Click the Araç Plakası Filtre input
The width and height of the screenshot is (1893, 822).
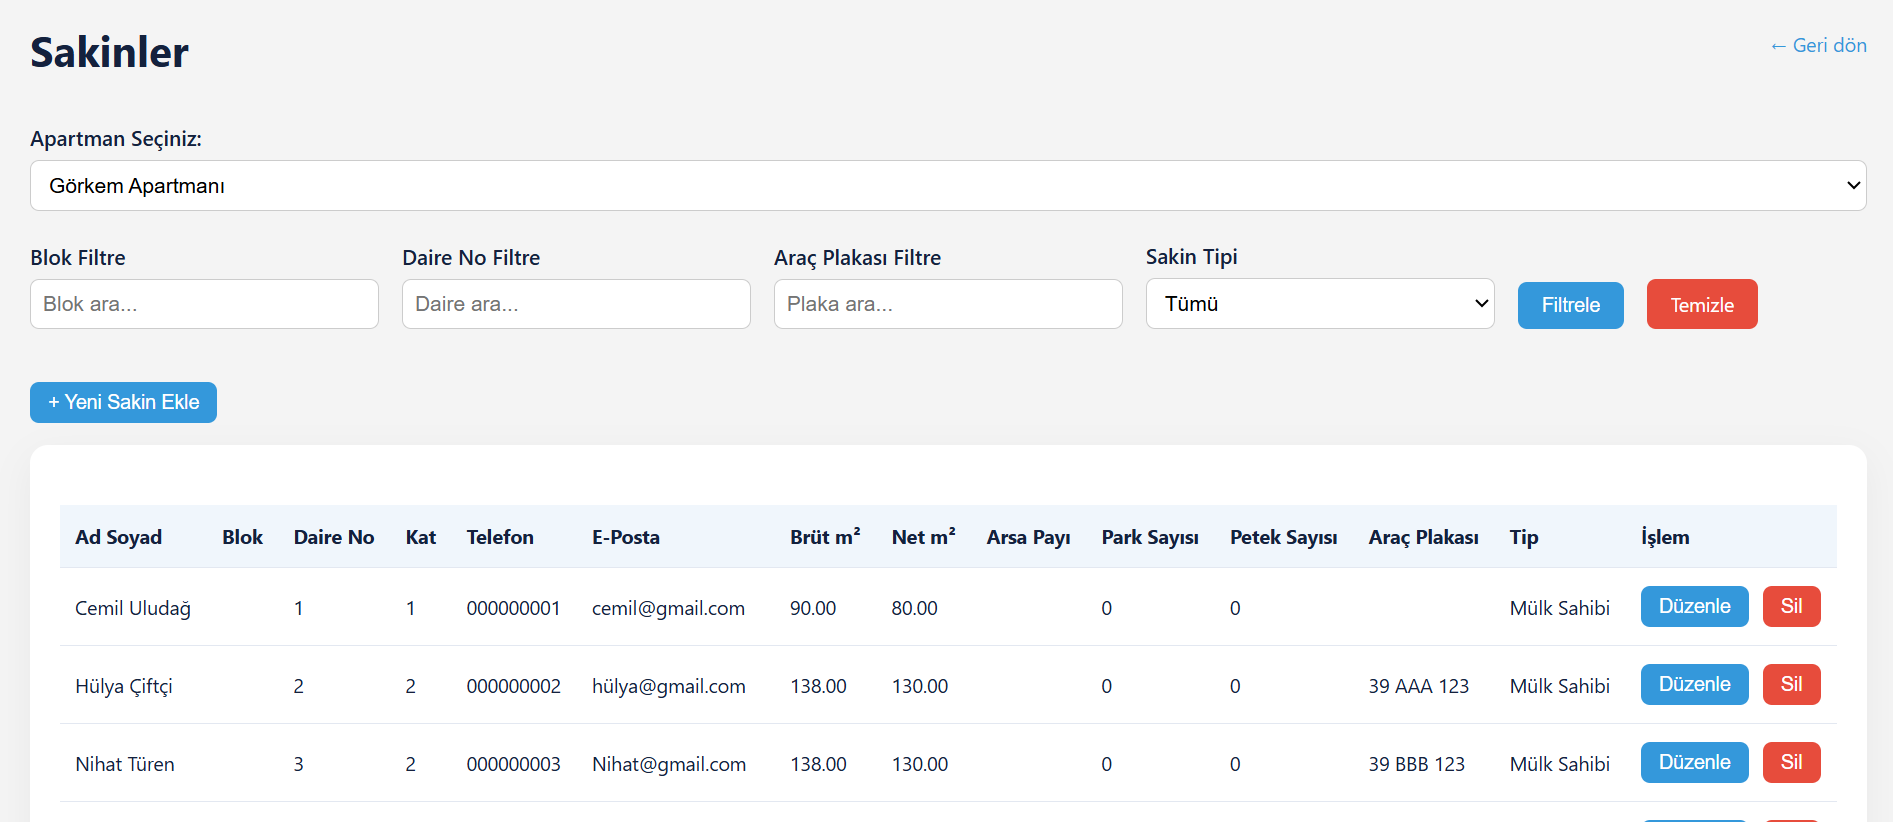(947, 304)
